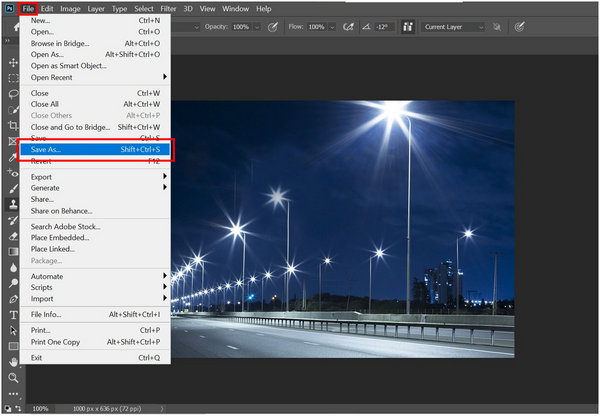The height and width of the screenshot is (416, 600).
Task: Select the Gradient tool
Action: coord(13,251)
